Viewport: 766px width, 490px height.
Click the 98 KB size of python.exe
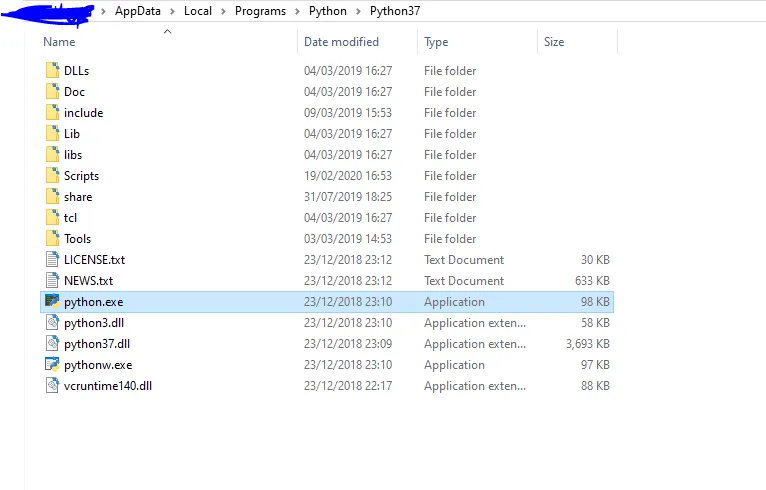pos(595,302)
